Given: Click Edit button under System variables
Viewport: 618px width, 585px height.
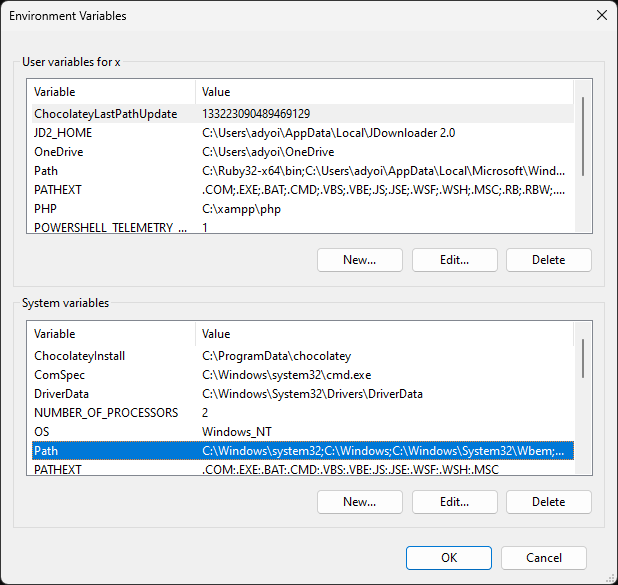Looking at the screenshot, I should point(454,502).
